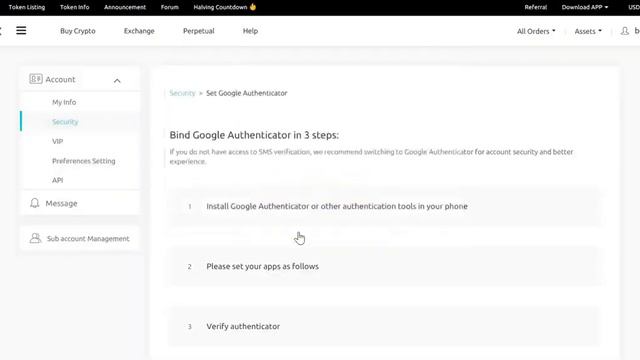The height and width of the screenshot is (360, 640).
Task: Click the Set Google Authenticator breadcrumb text
Action: tap(247, 93)
